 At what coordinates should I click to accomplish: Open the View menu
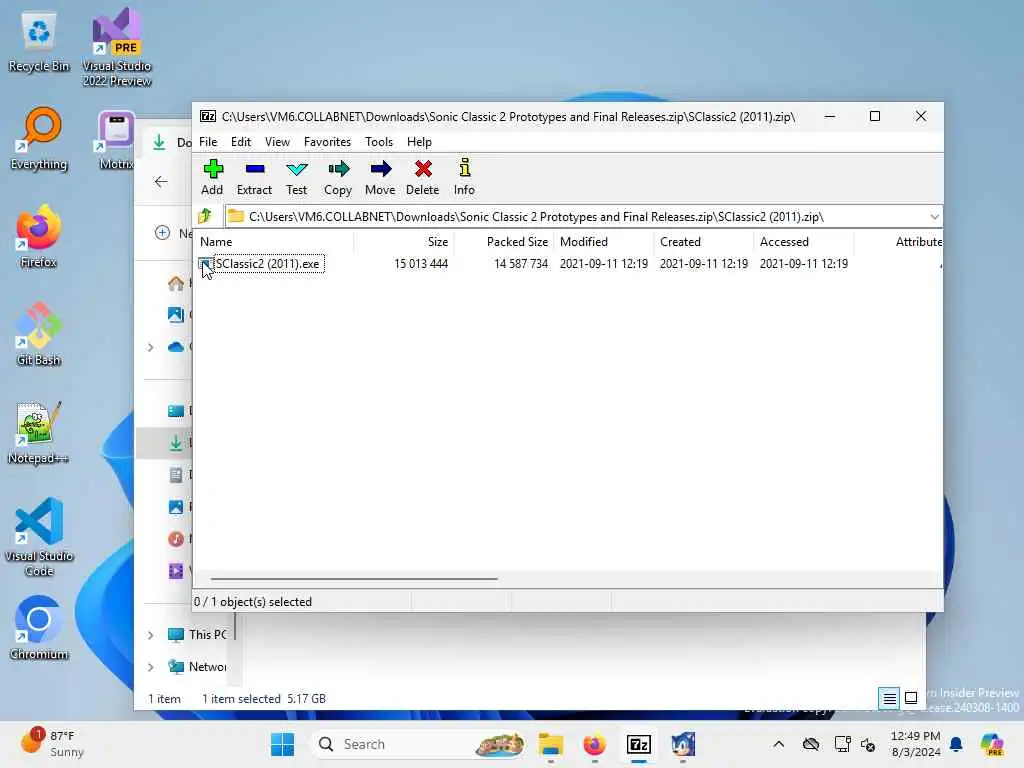pos(277,142)
